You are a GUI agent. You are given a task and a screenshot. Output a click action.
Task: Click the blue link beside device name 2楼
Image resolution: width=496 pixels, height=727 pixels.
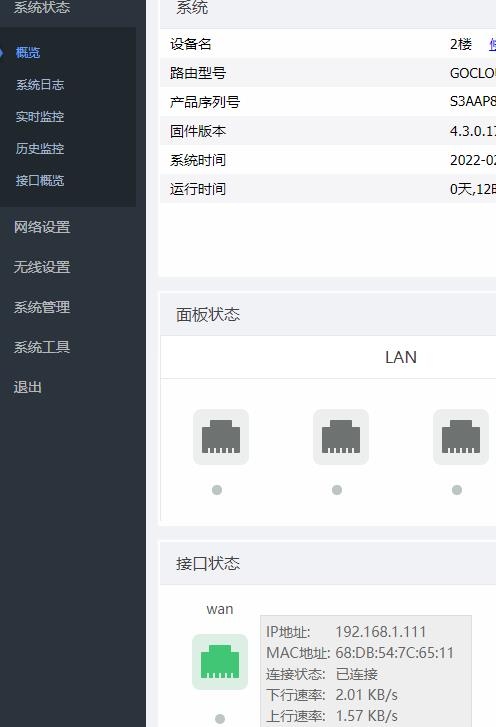[492, 45]
